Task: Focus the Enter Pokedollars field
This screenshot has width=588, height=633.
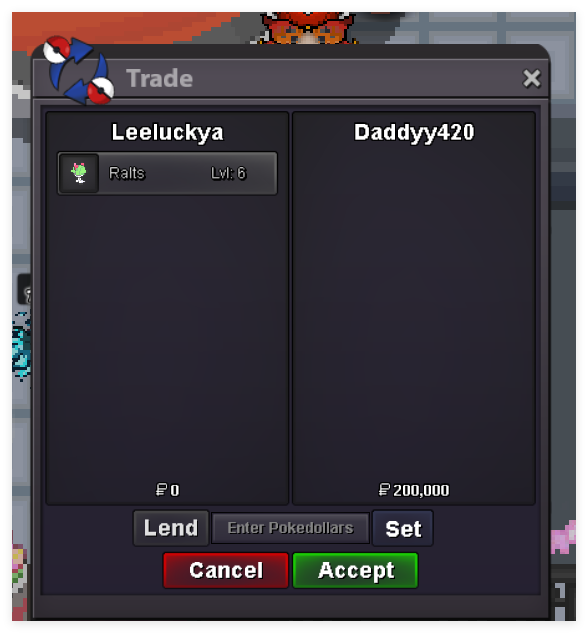Action: [x=290, y=528]
